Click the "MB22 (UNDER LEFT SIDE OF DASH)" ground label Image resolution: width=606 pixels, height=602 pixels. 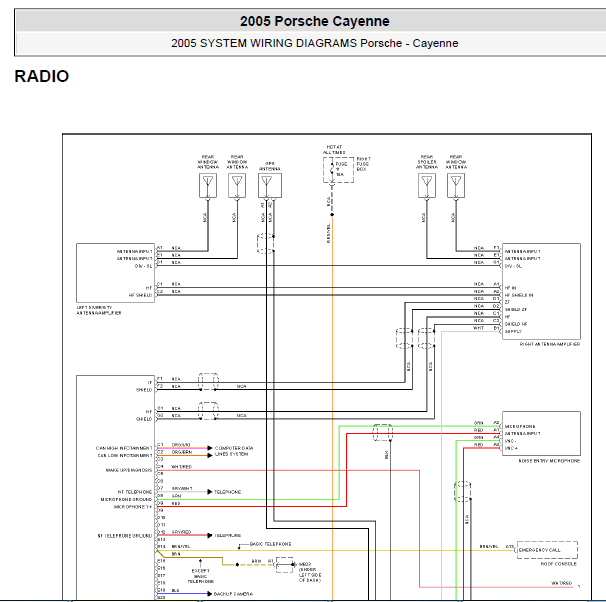[x=310, y=572]
